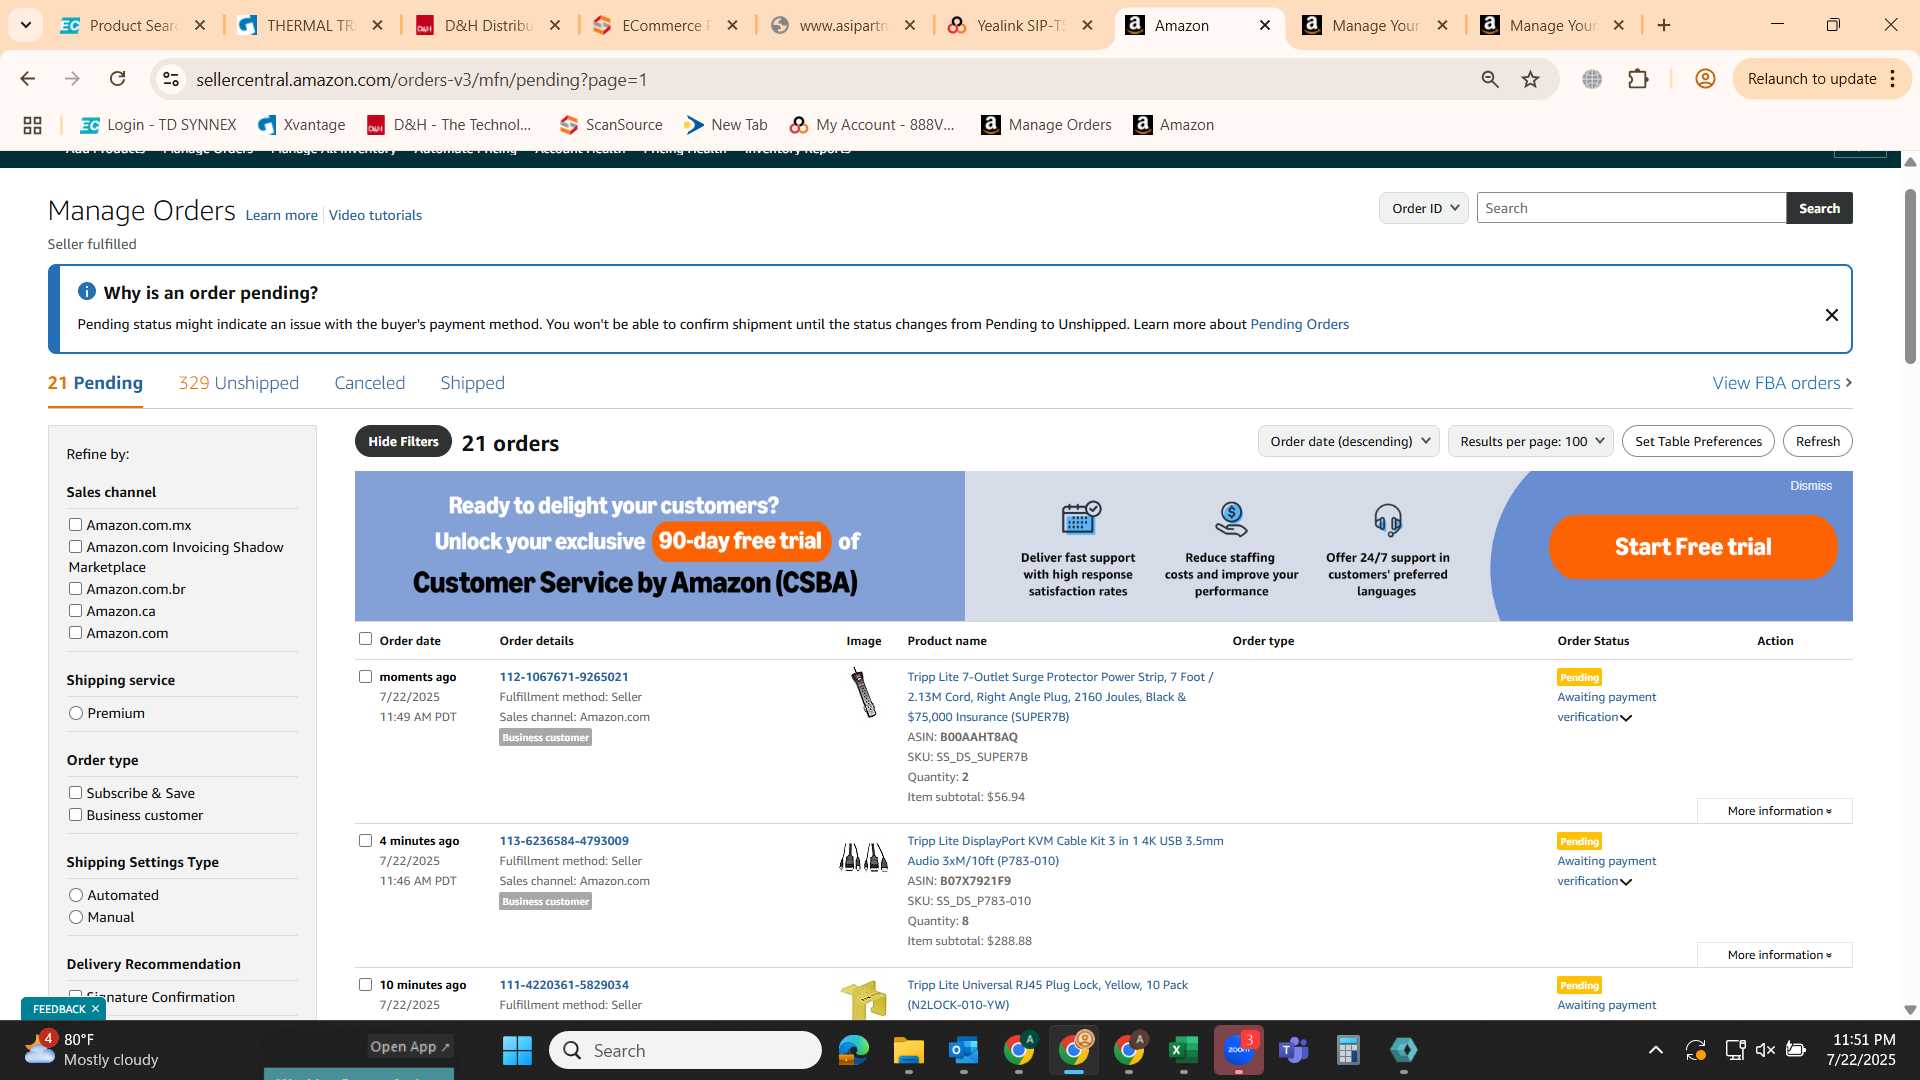Screen dimensions: 1920x1080
Task: Close the Why is an order pending notice
Action: pos(1831,315)
